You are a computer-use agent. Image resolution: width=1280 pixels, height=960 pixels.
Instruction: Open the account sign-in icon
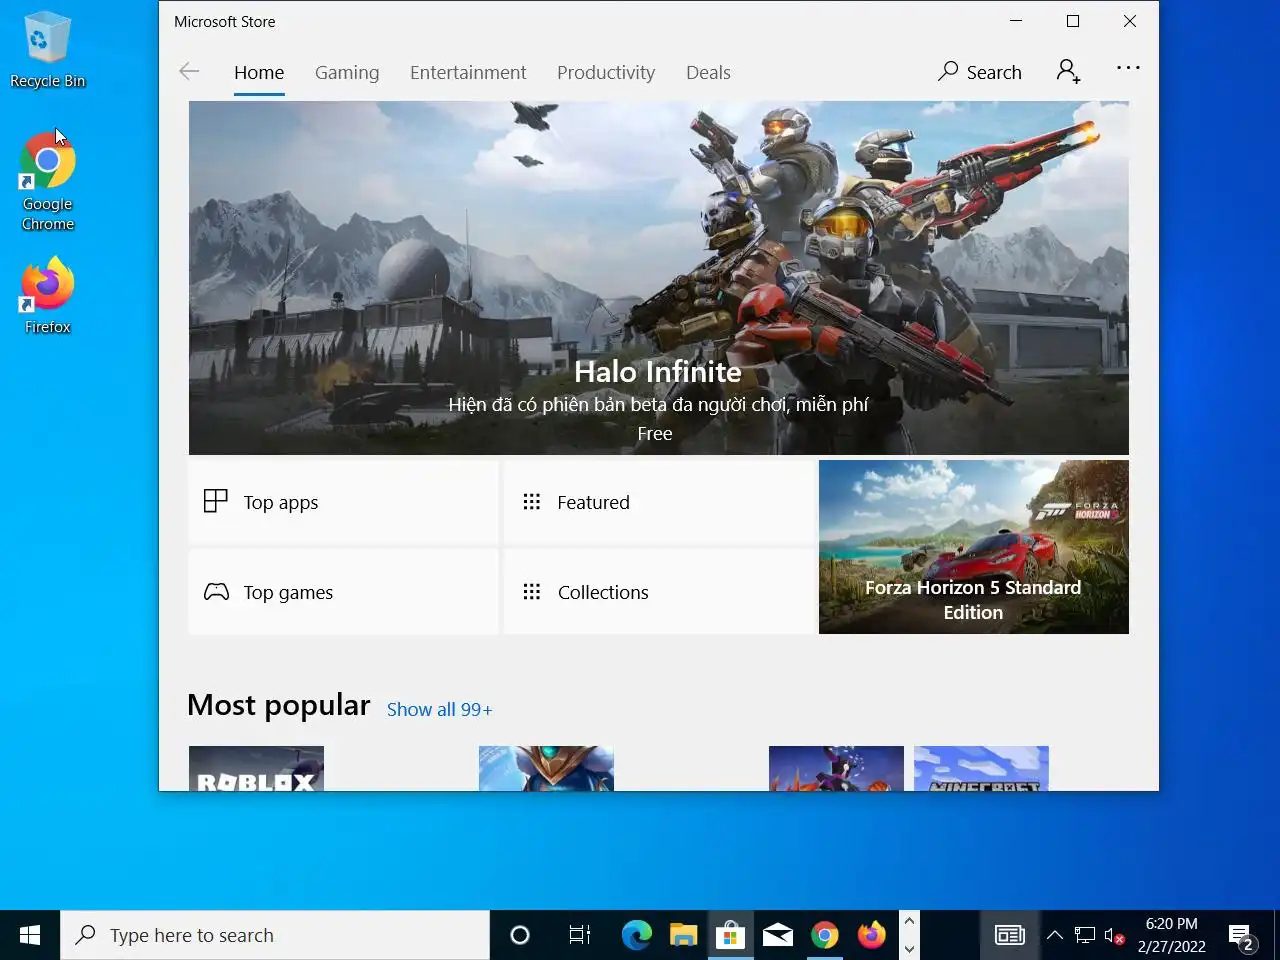coord(1068,71)
